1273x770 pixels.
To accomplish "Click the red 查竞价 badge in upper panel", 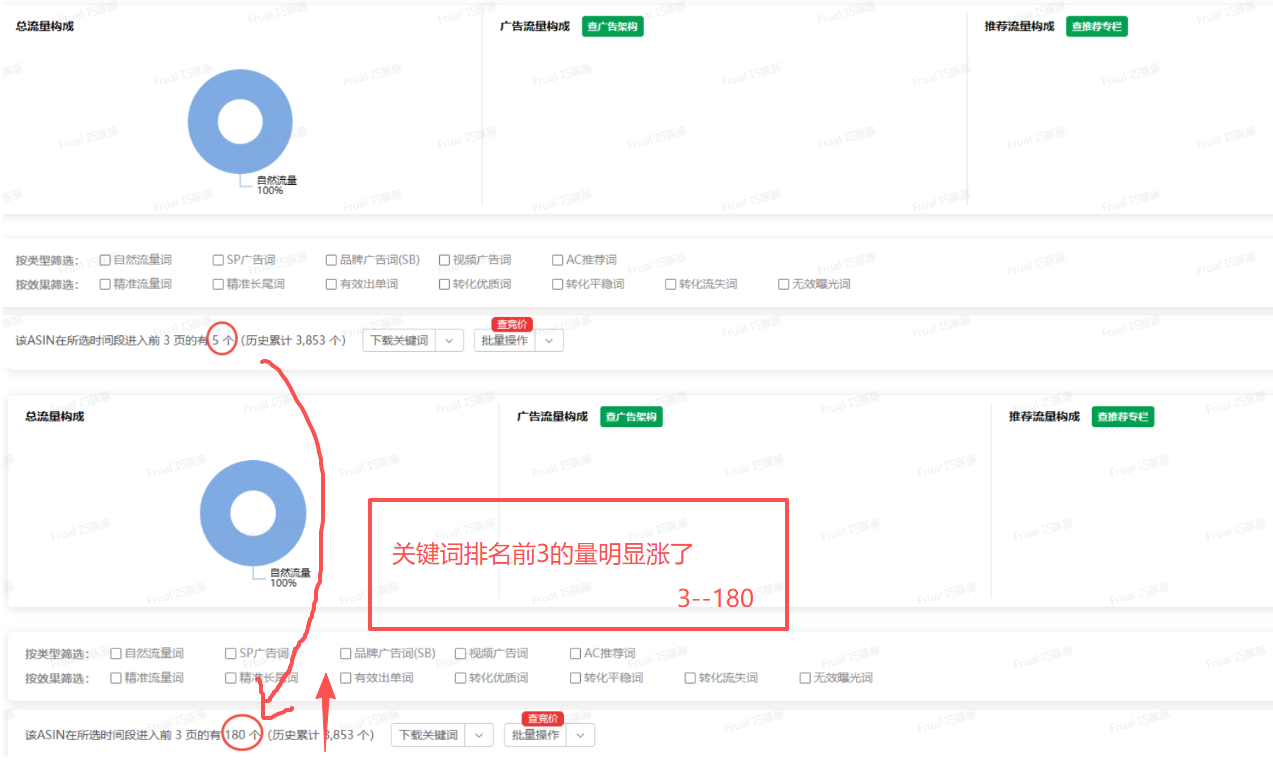I will click(x=512, y=324).
